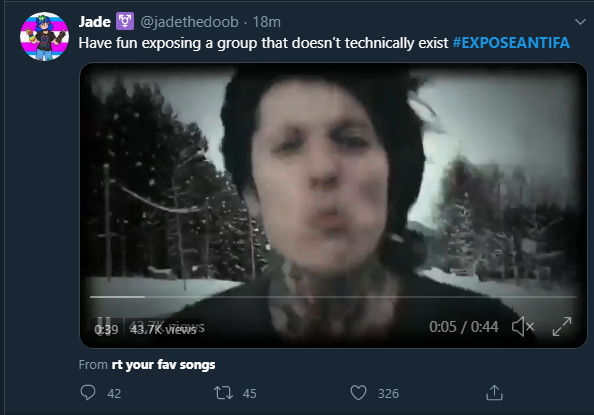Open the @jadethedoob handle link

click(x=189, y=22)
